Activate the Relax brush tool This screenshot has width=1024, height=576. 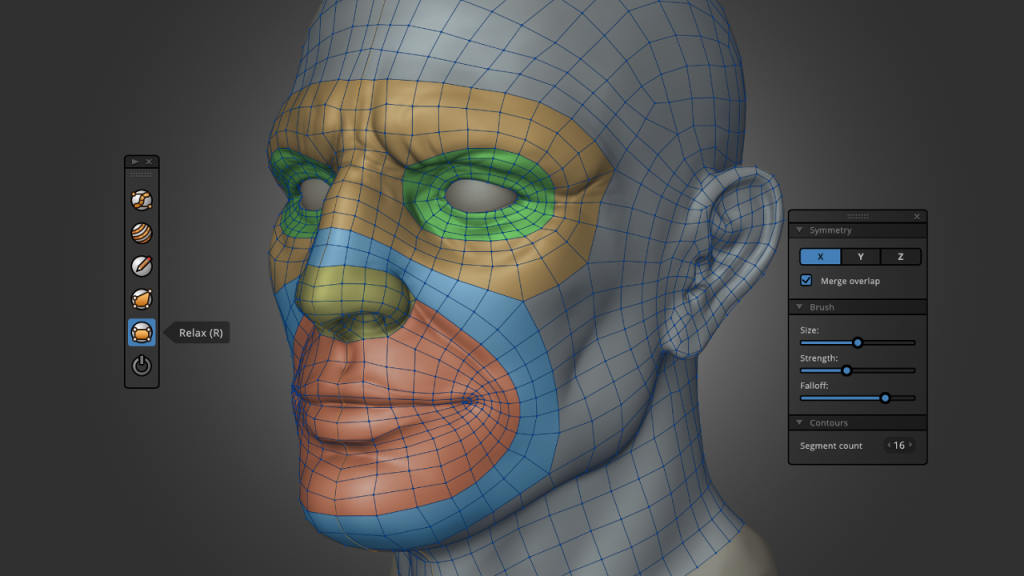point(140,331)
